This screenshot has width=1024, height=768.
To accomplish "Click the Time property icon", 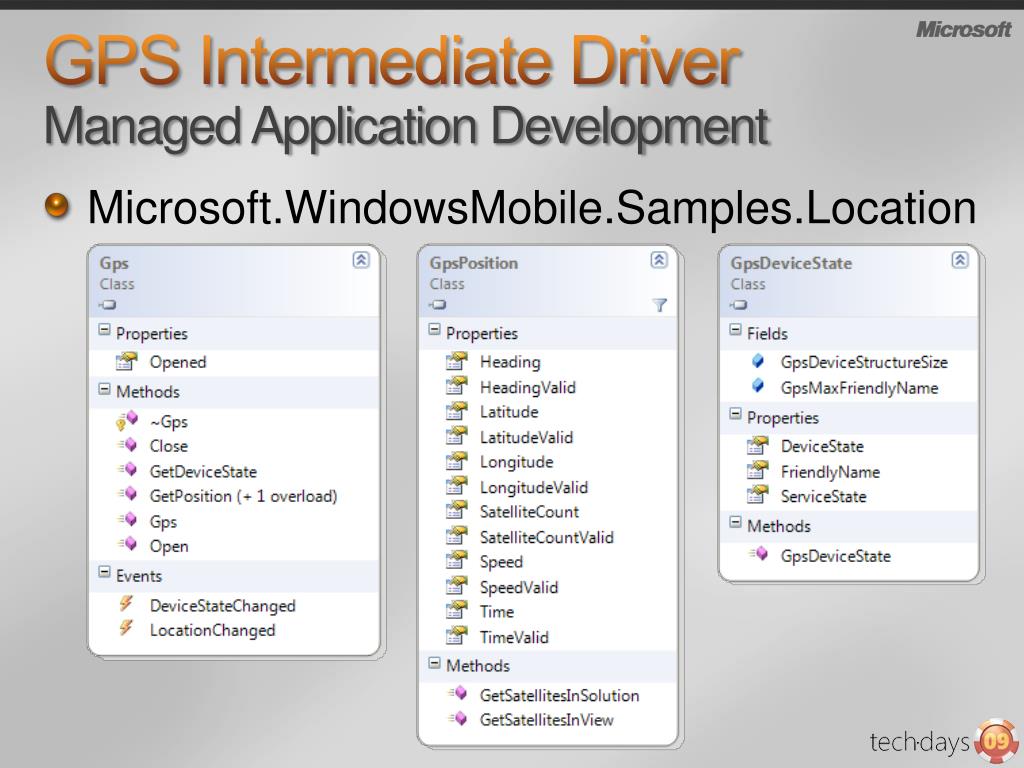I will coord(457,611).
